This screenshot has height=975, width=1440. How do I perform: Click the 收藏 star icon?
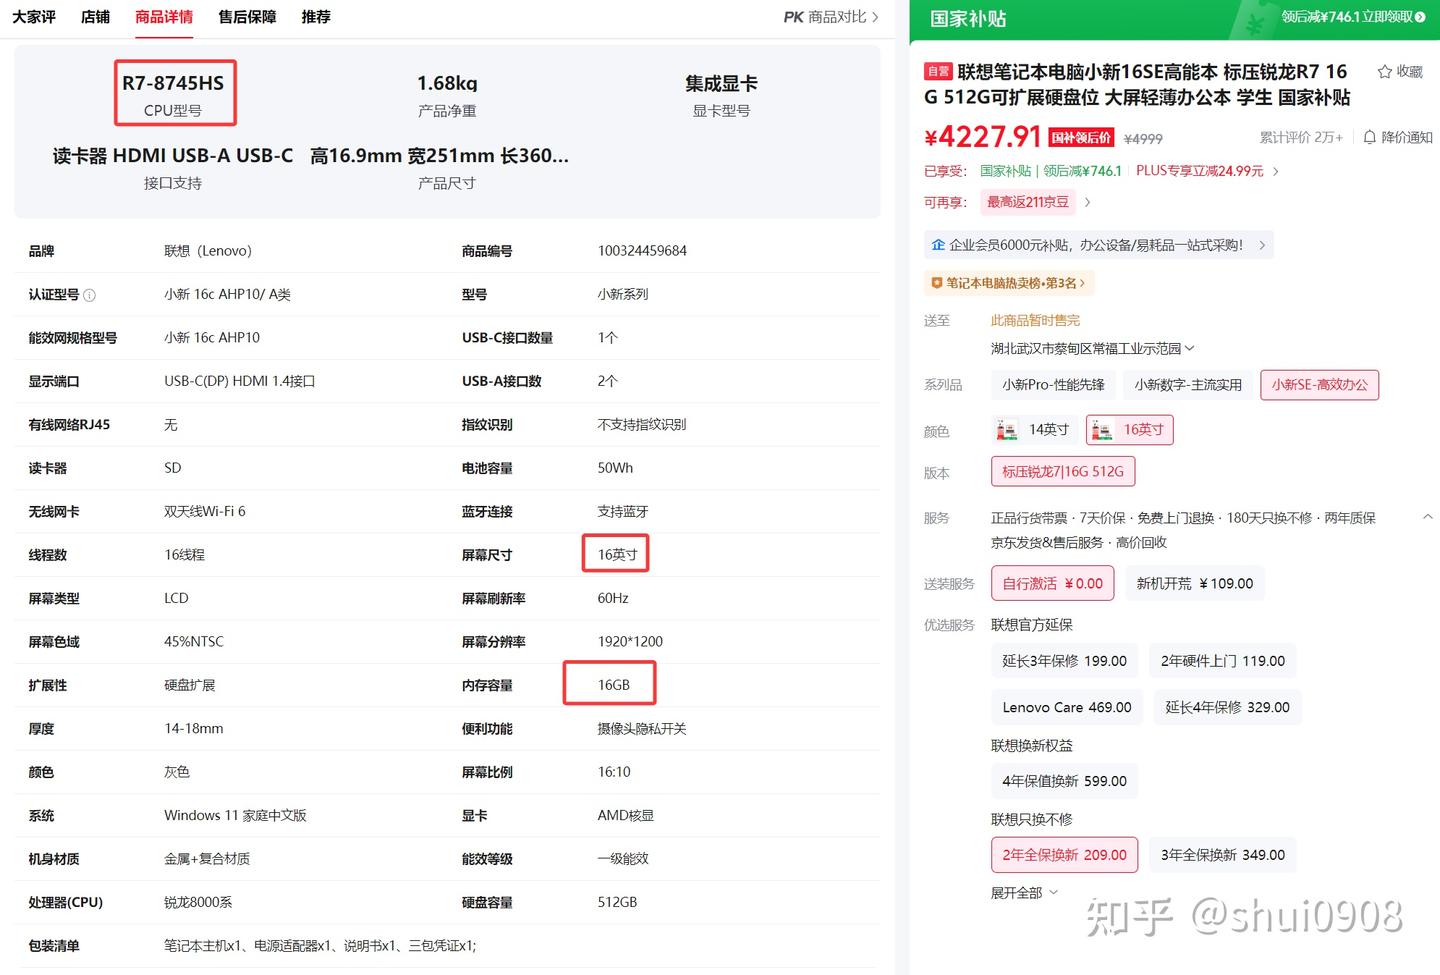1385,72
